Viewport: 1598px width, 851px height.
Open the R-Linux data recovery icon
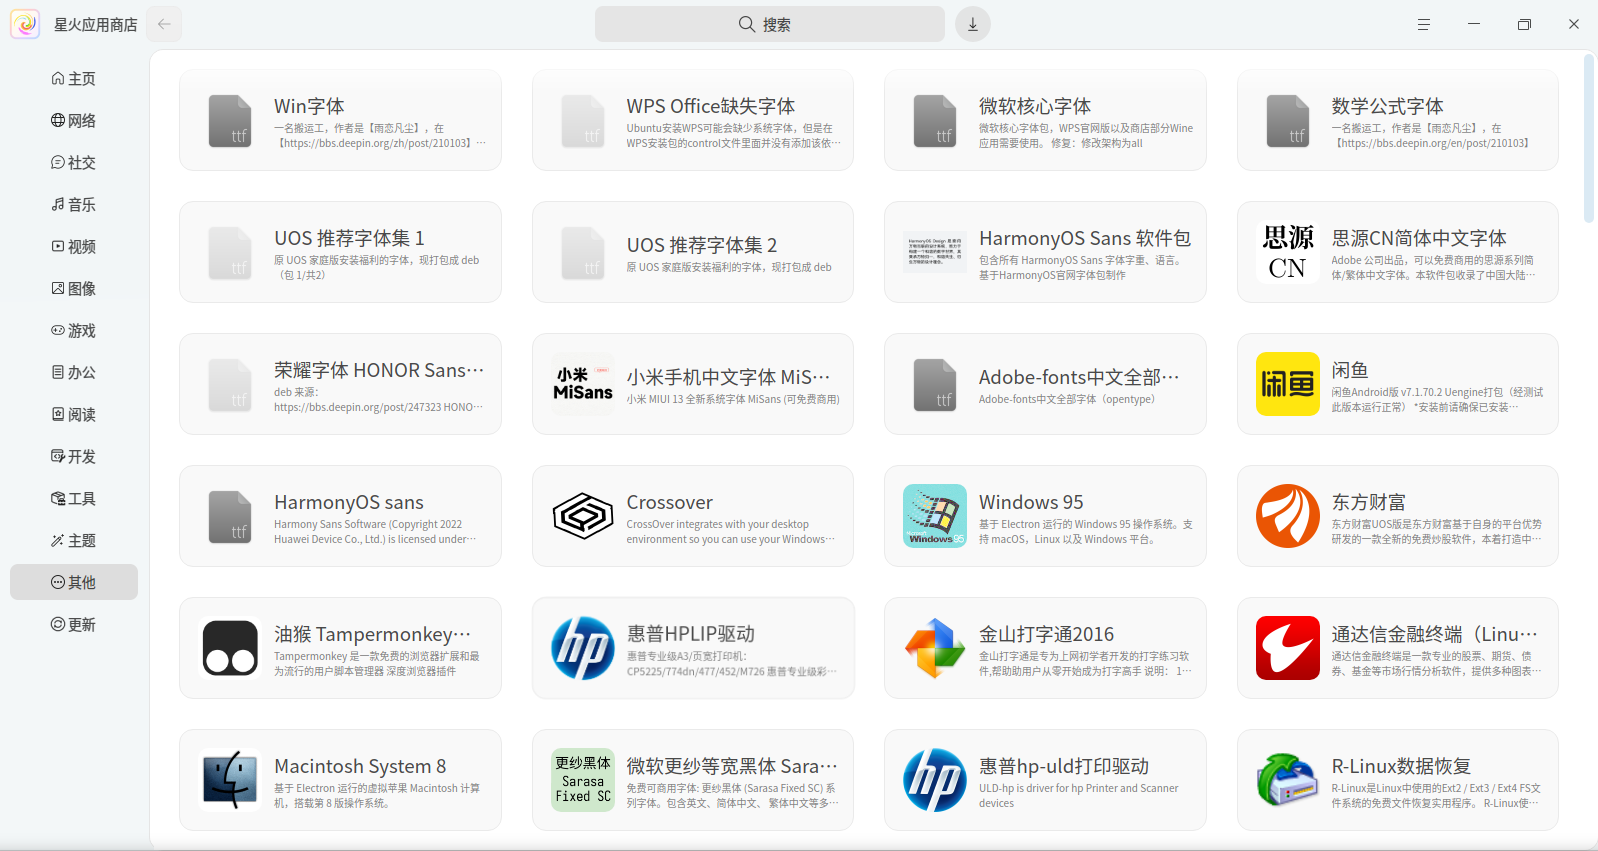click(x=1287, y=780)
